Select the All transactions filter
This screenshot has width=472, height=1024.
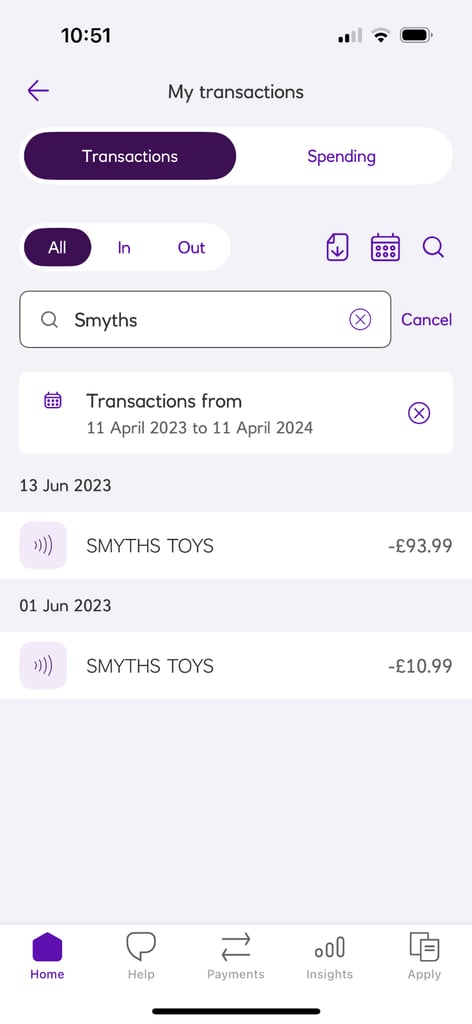click(57, 248)
